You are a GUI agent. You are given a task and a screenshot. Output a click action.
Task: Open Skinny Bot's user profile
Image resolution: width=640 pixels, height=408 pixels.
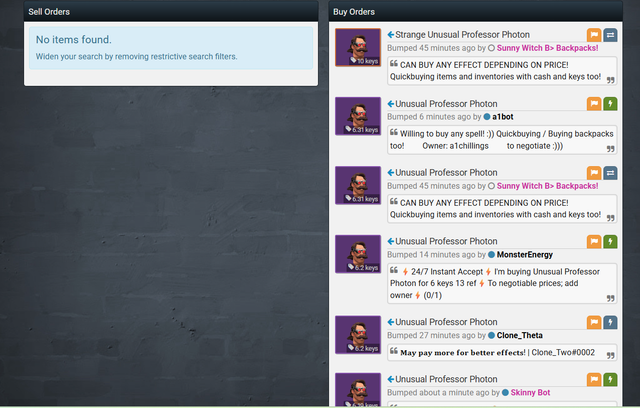point(530,392)
